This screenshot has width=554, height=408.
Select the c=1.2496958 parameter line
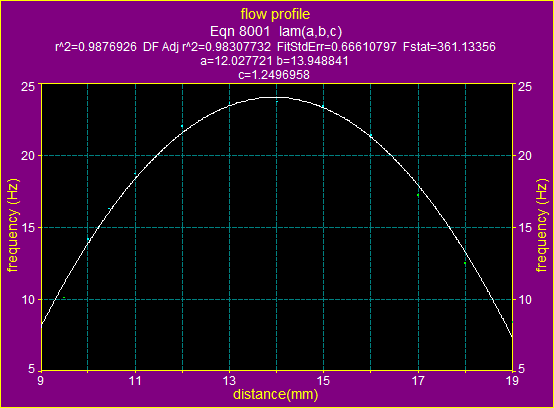[x=274, y=75]
